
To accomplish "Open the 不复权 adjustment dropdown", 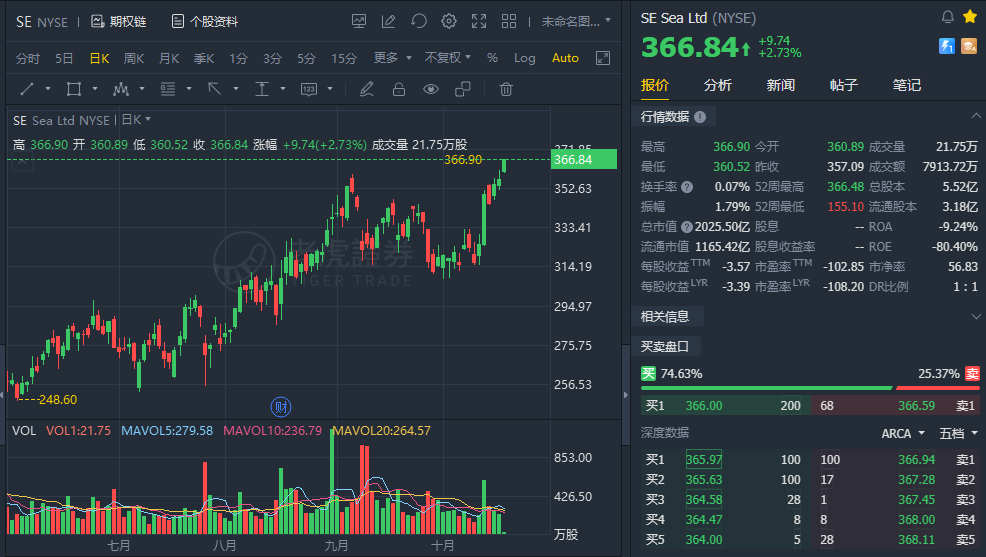I will coord(447,58).
